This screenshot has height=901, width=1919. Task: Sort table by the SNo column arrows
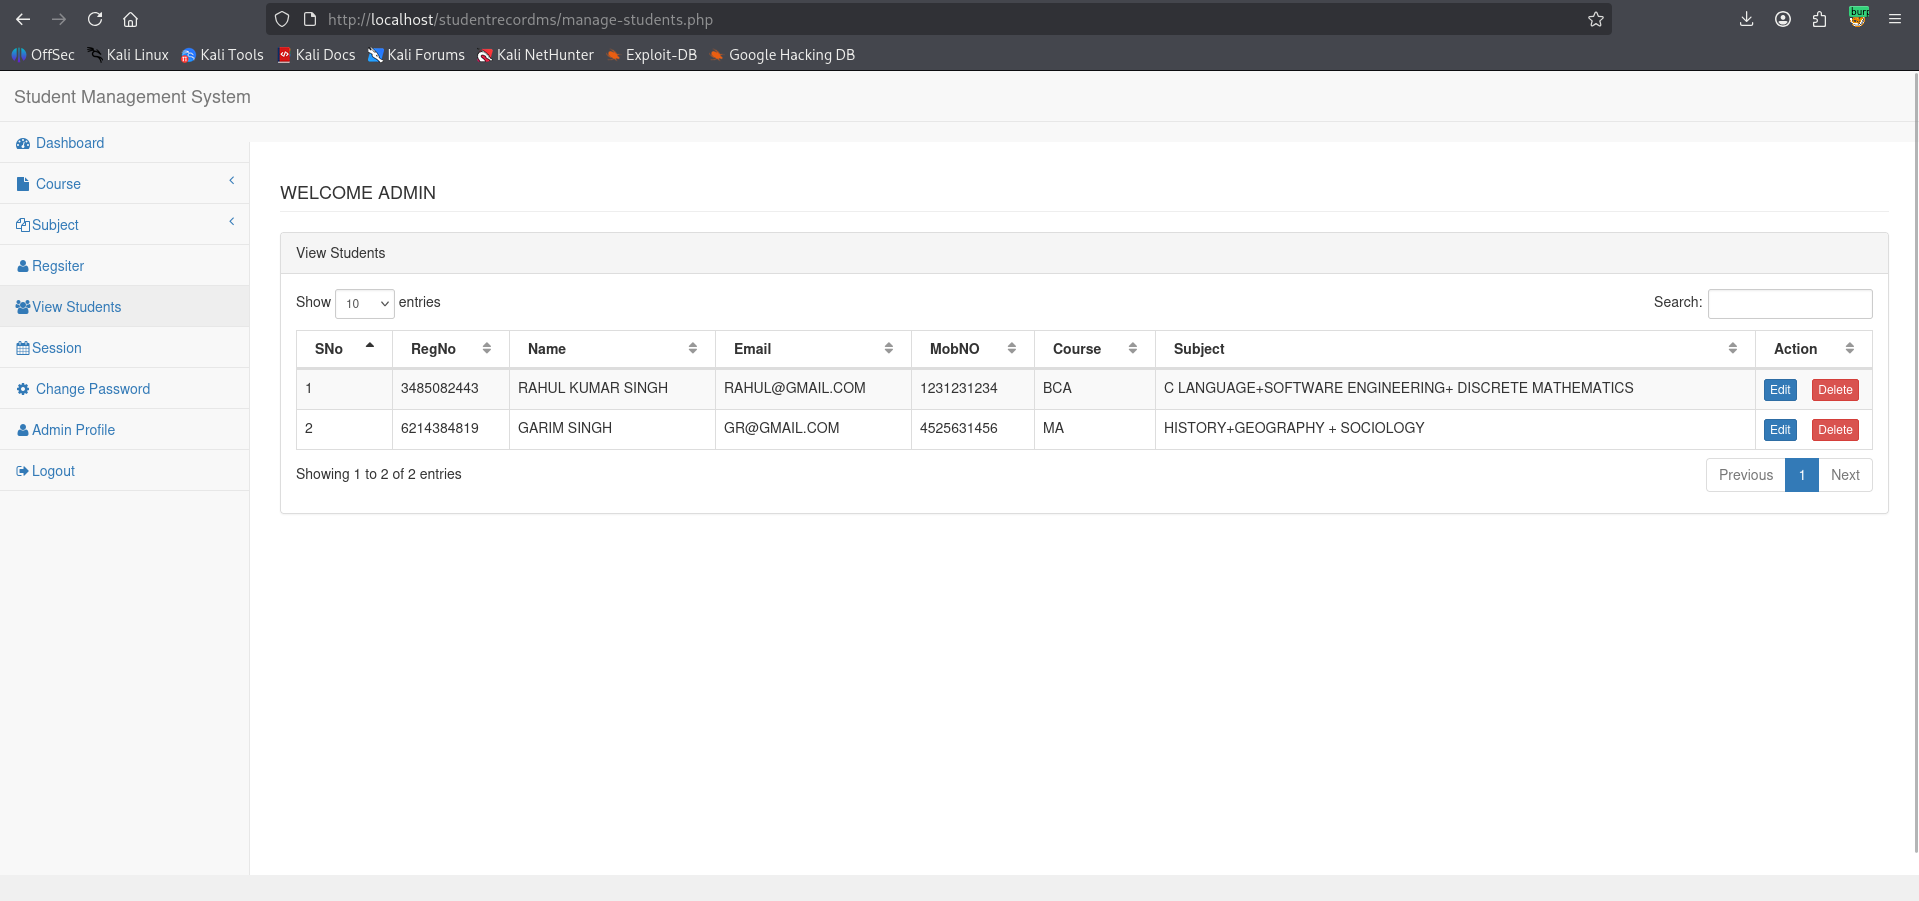[370, 348]
